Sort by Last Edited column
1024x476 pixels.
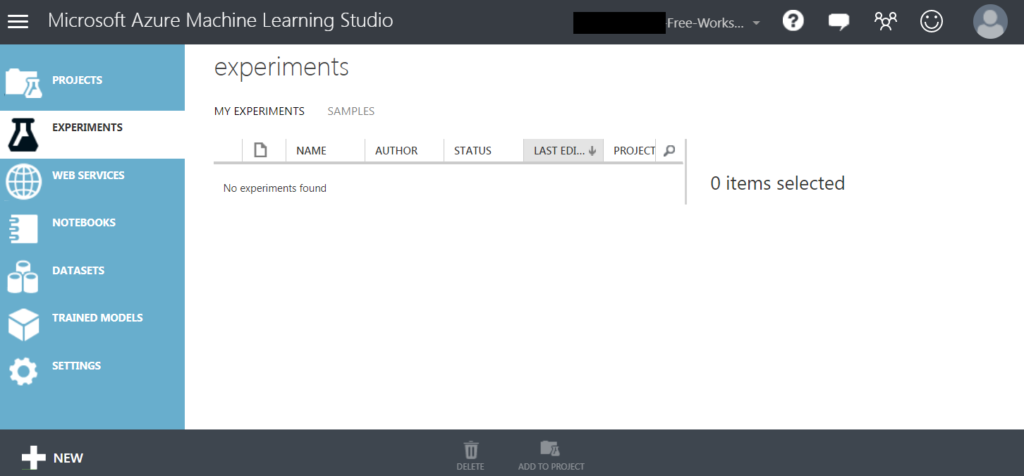tap(564, 150)
